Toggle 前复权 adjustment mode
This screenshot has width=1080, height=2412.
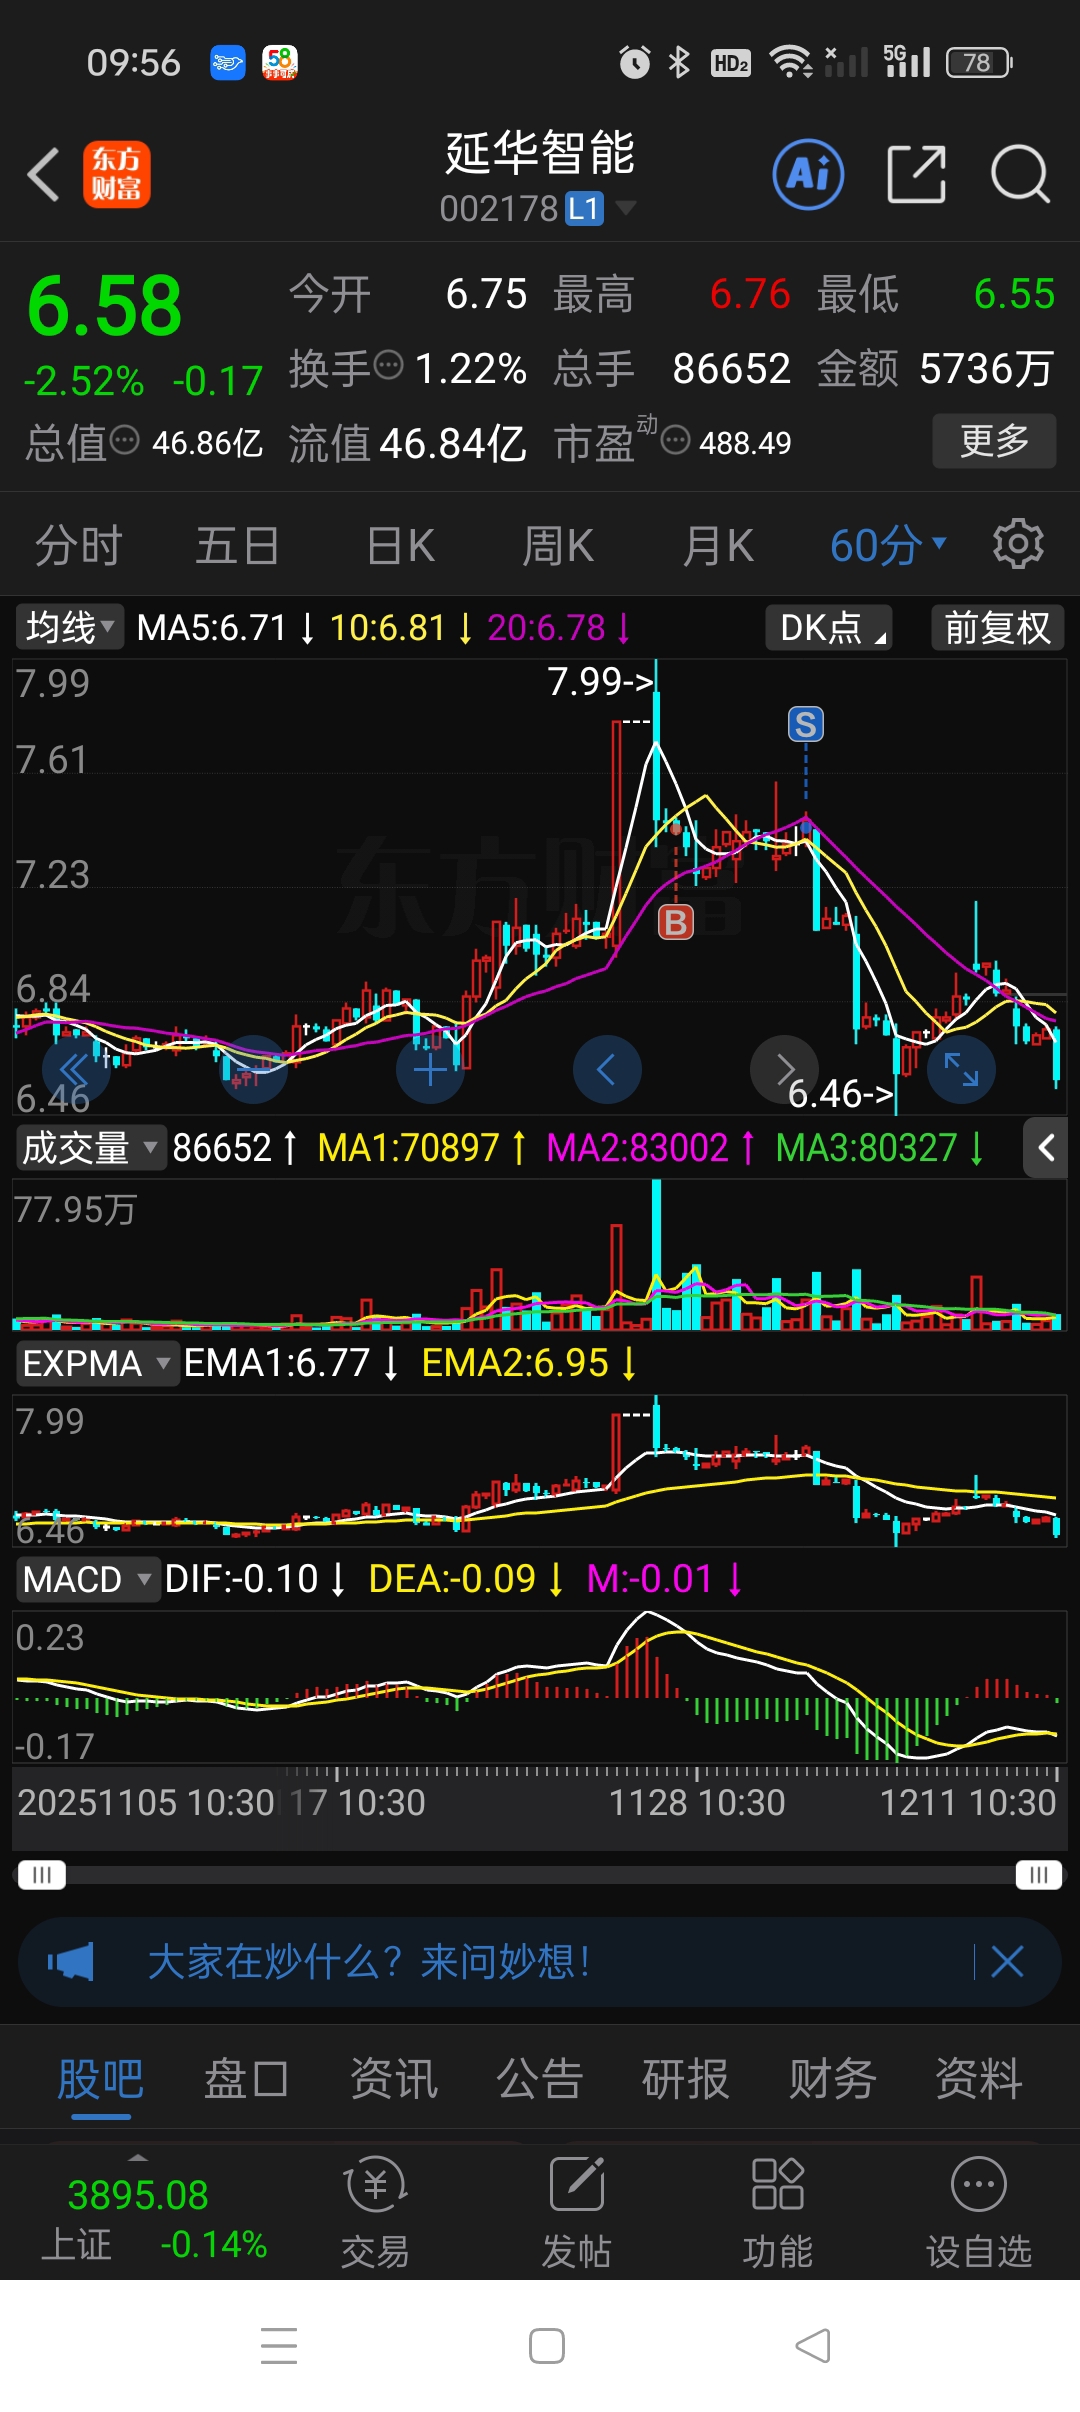(997, 628)
